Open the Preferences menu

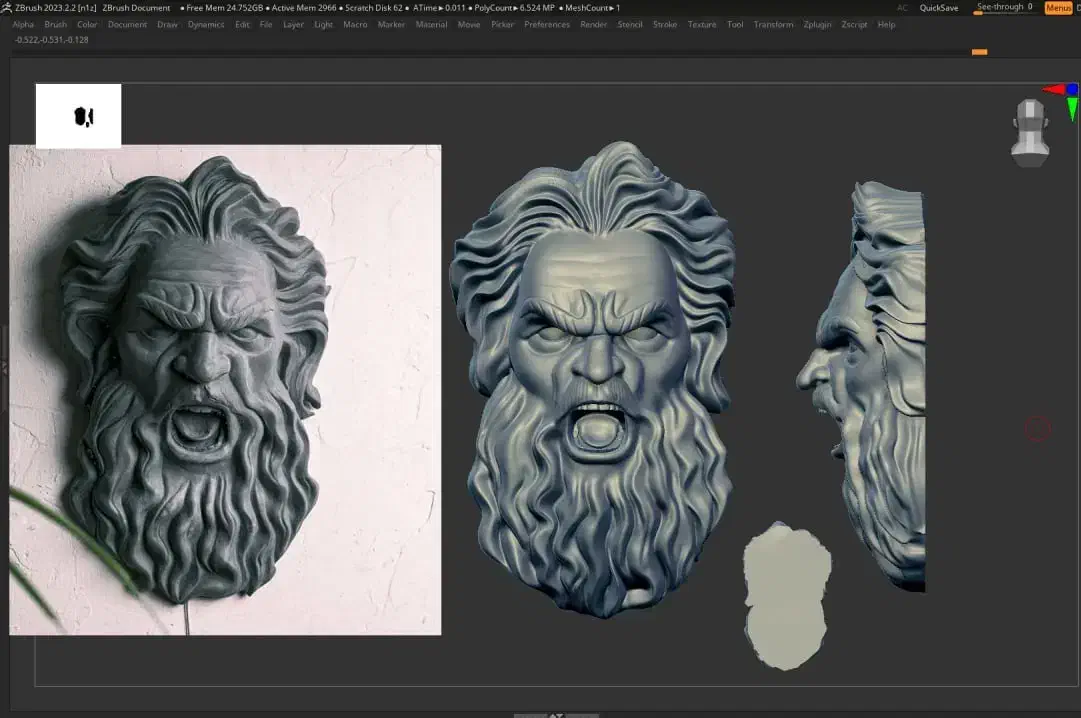[547, 24]
